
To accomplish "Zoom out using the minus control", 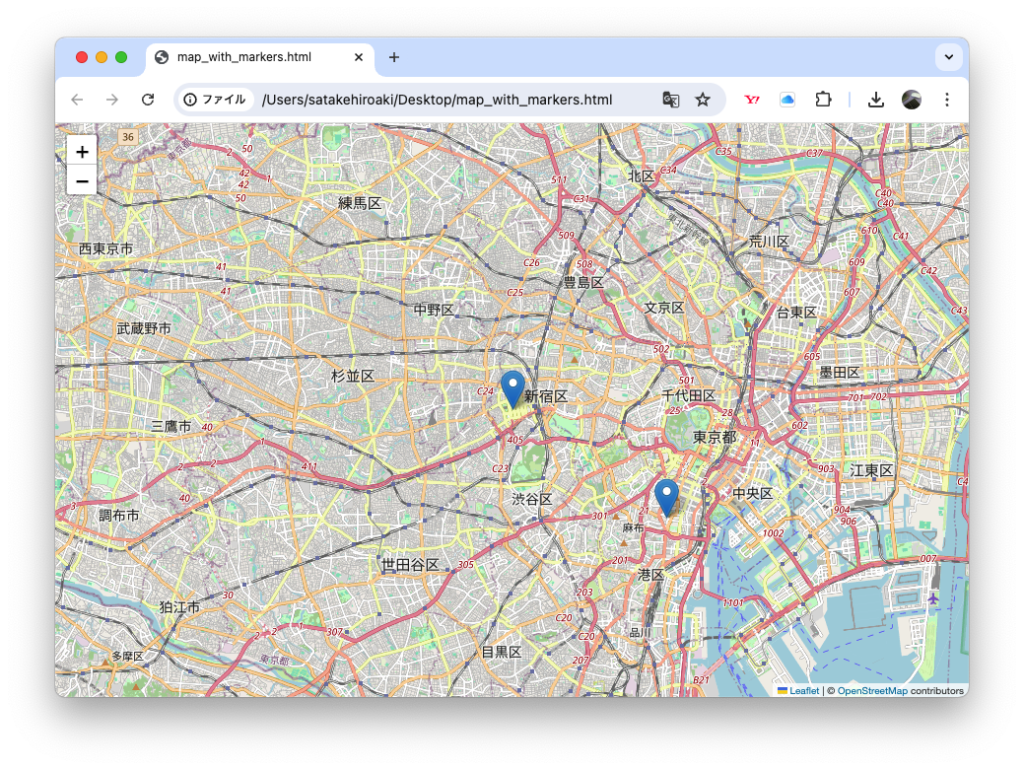I will pyautogui.click(x=81, y=180).
